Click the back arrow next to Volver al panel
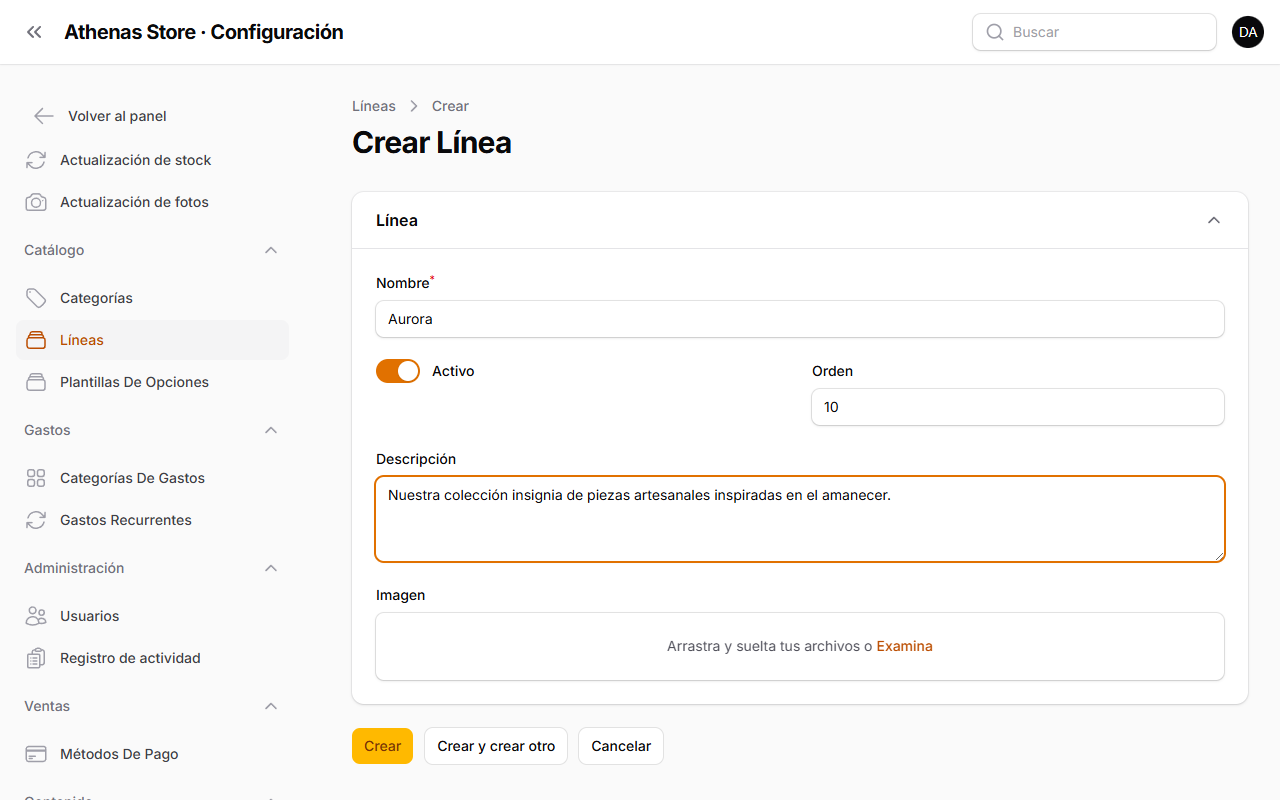The height and width of the screenshot is (800, 1280). (x=43, y=116)
